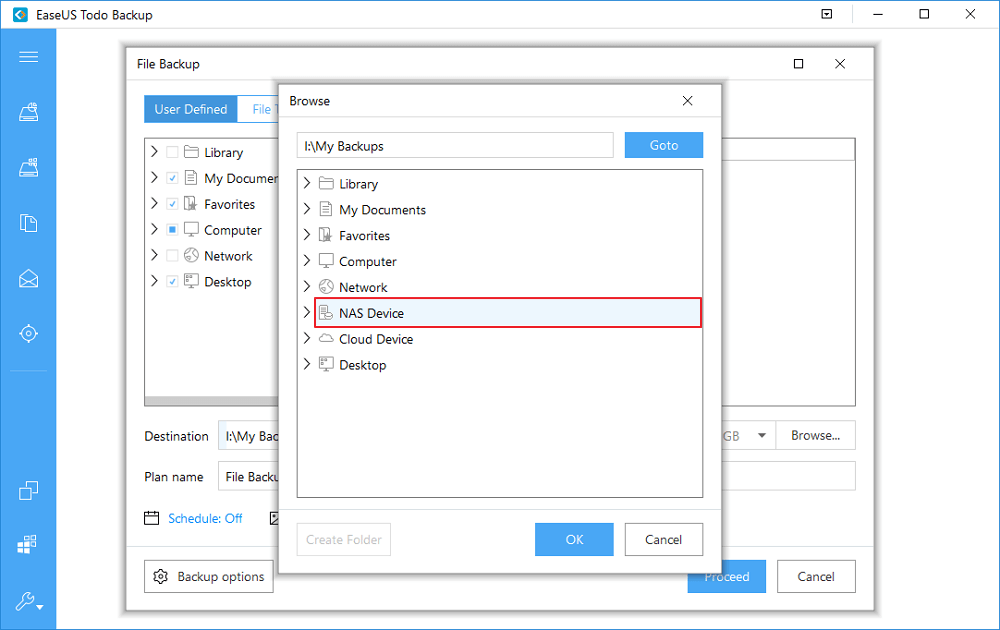Click the Goto button
Image resolution: width=1000 pixels, height=630 pixels.
click(663, 145)
